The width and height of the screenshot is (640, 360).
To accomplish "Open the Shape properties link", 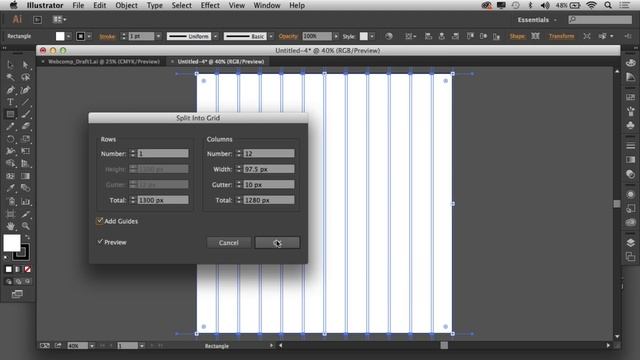I will tap(517, 36).
